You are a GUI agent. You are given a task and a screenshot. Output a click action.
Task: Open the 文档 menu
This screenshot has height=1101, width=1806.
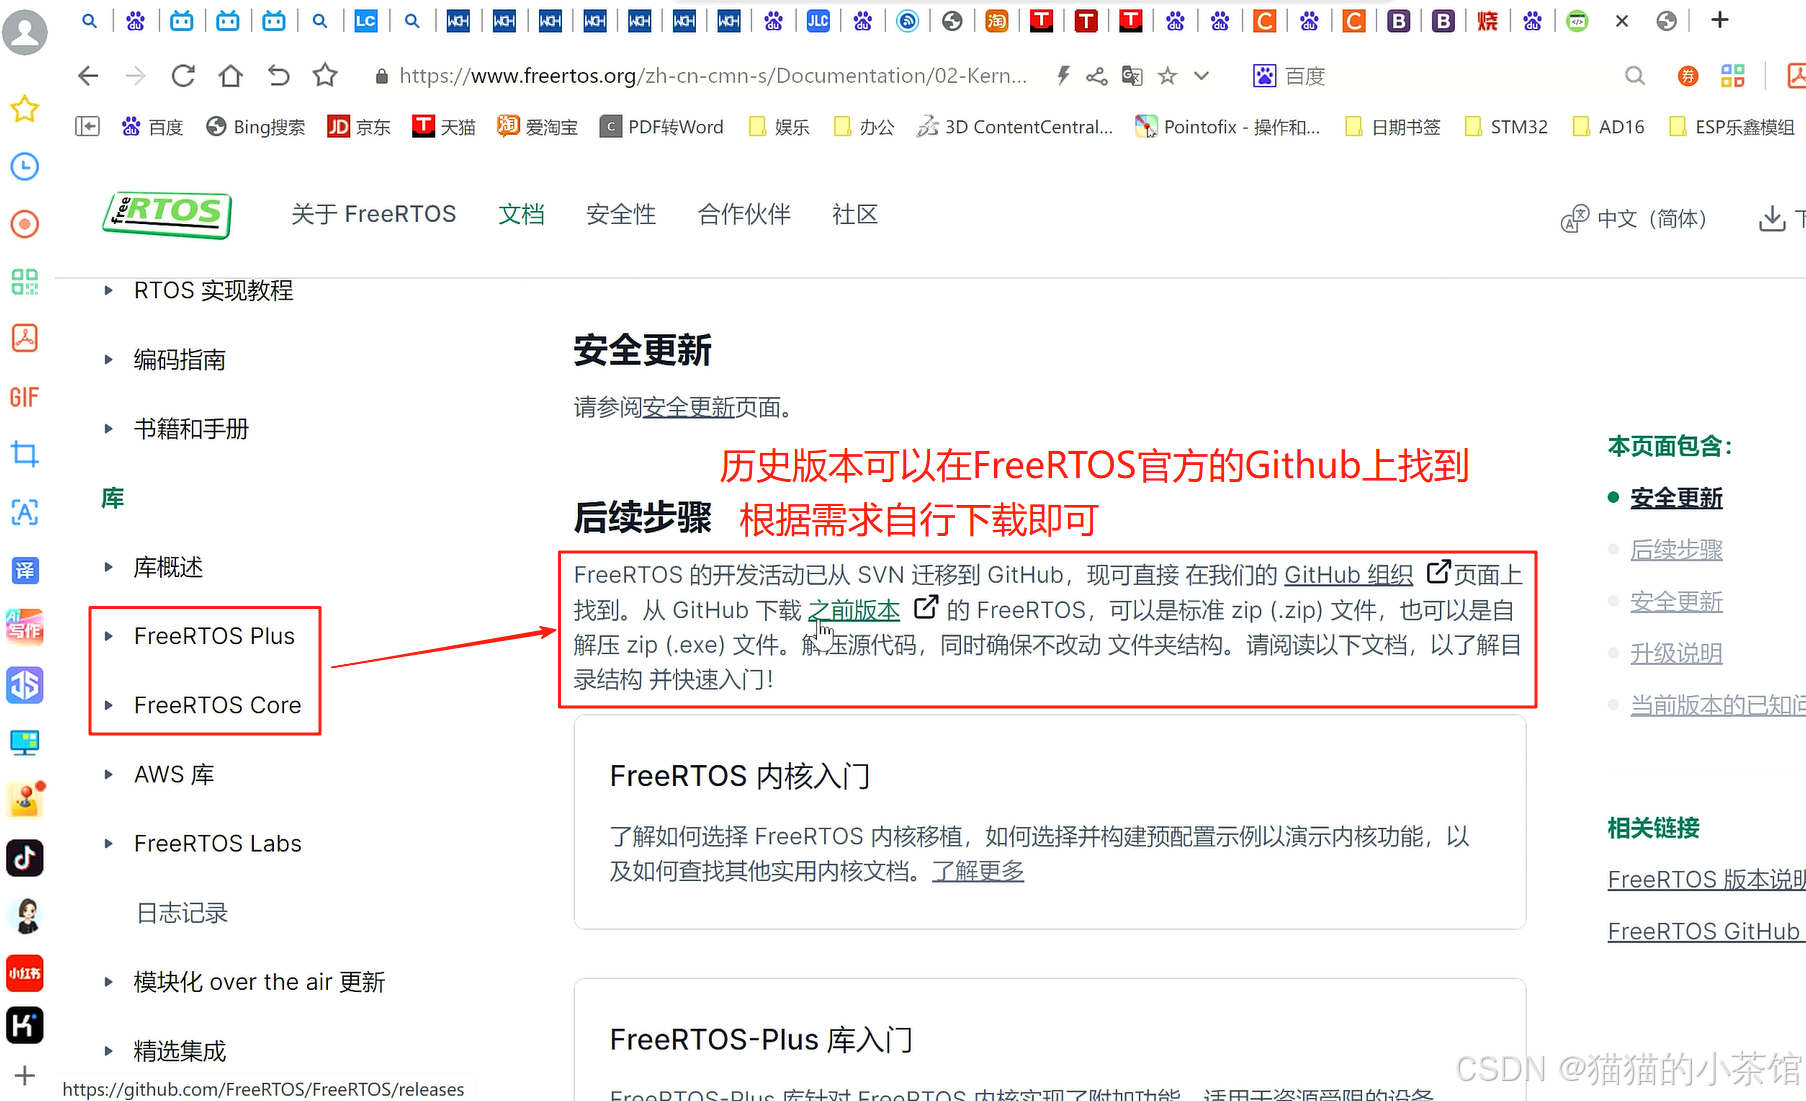click(x=521, y=214)
